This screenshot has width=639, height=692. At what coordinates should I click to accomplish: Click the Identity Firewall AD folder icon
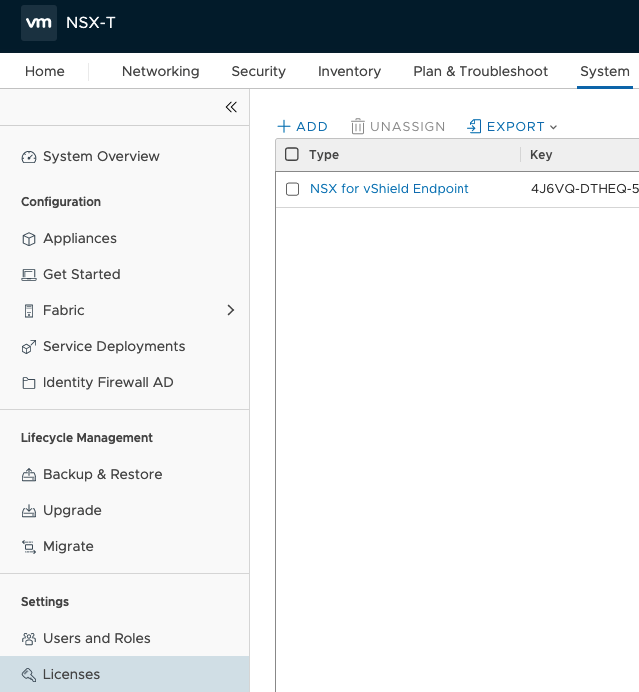(x=28, y=383)
